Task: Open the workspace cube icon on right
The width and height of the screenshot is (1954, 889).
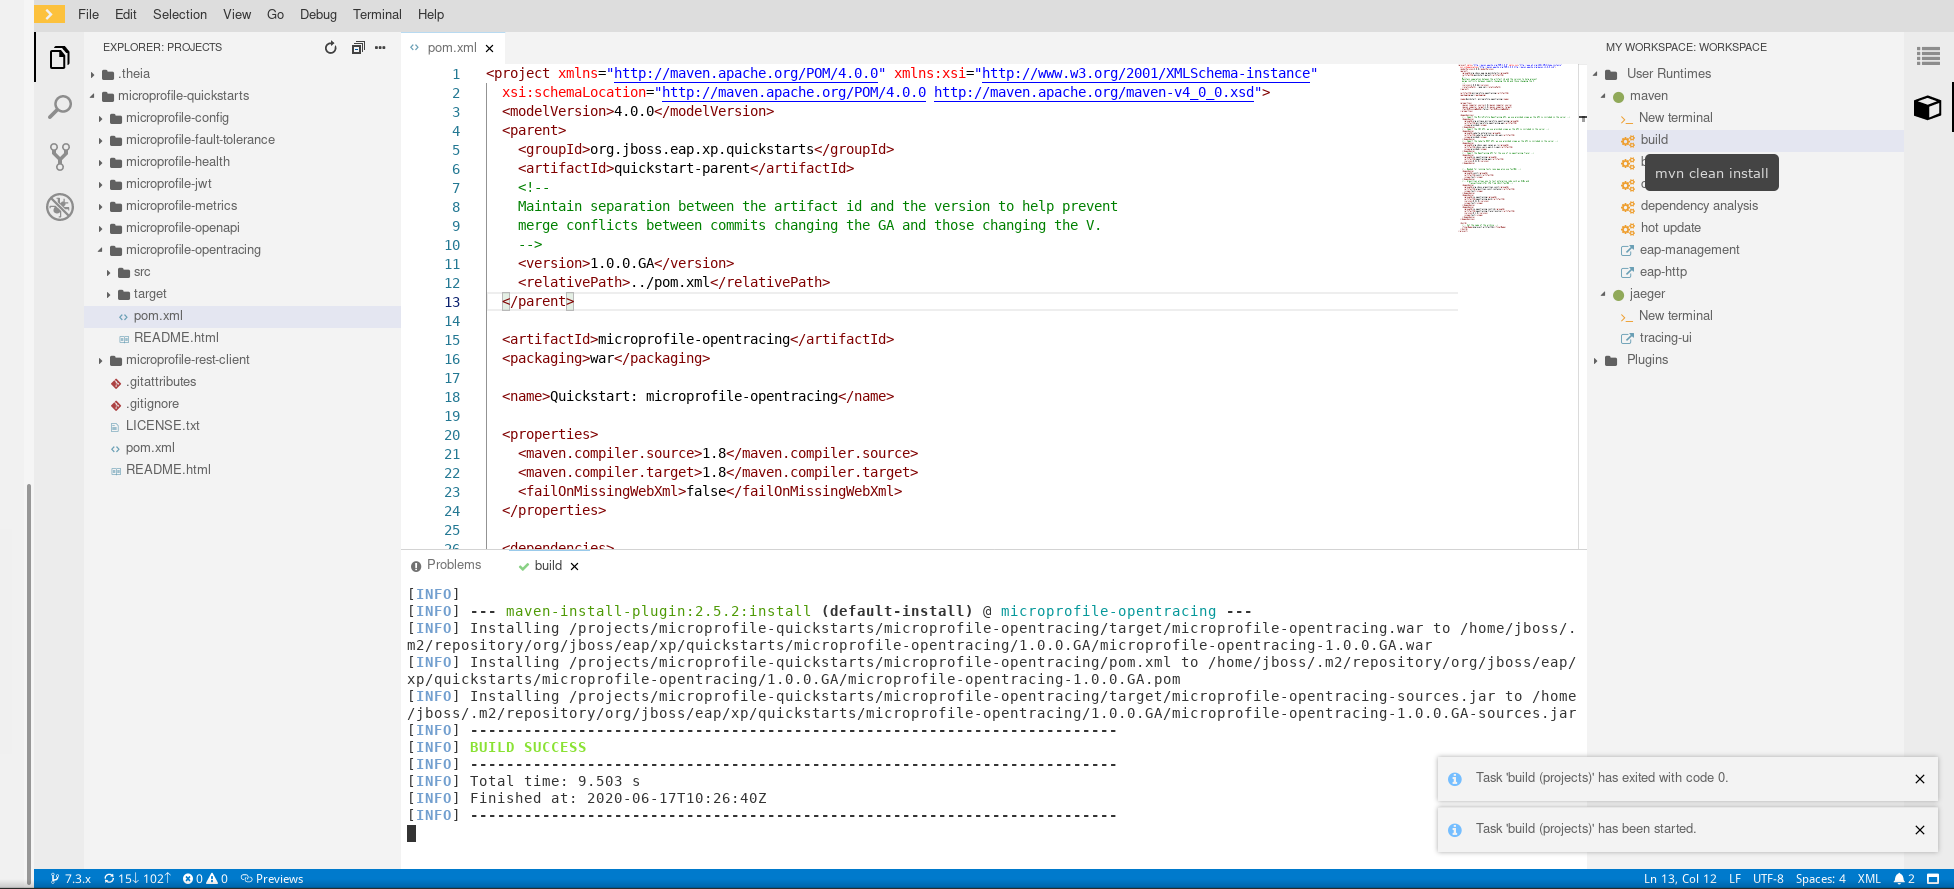Action: point(1927,107)
